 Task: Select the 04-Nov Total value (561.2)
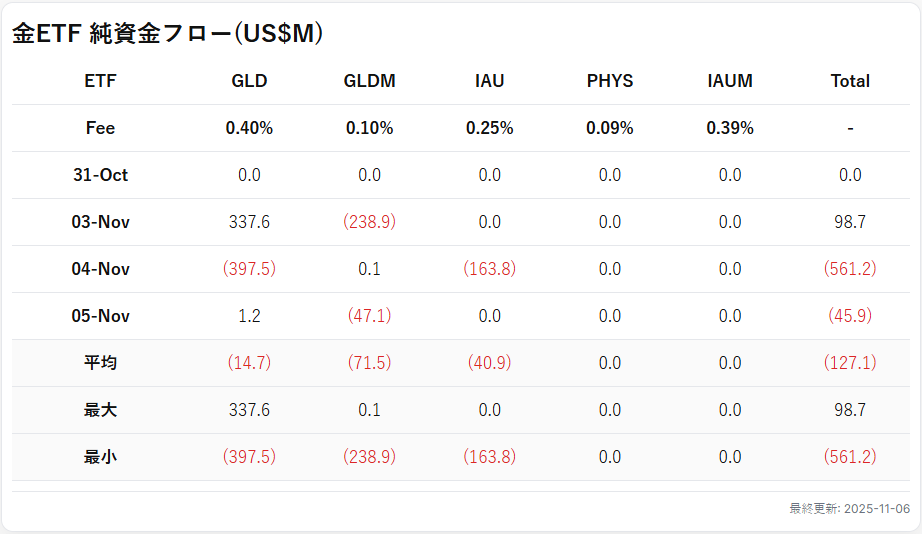[850, 269]
